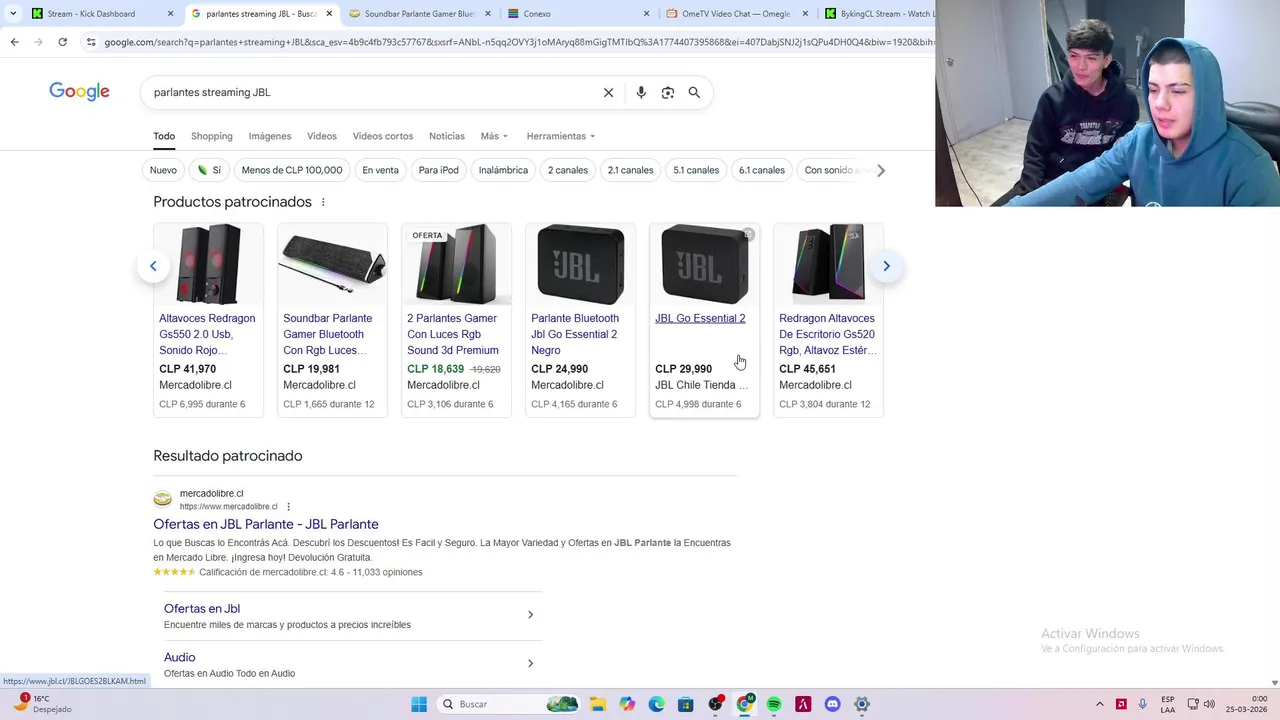The width and height of the screenshot is (1280, 720).
Task: Show hidden system tray icons chevron
Action: pyautogui.click(x=1099, y=704)
